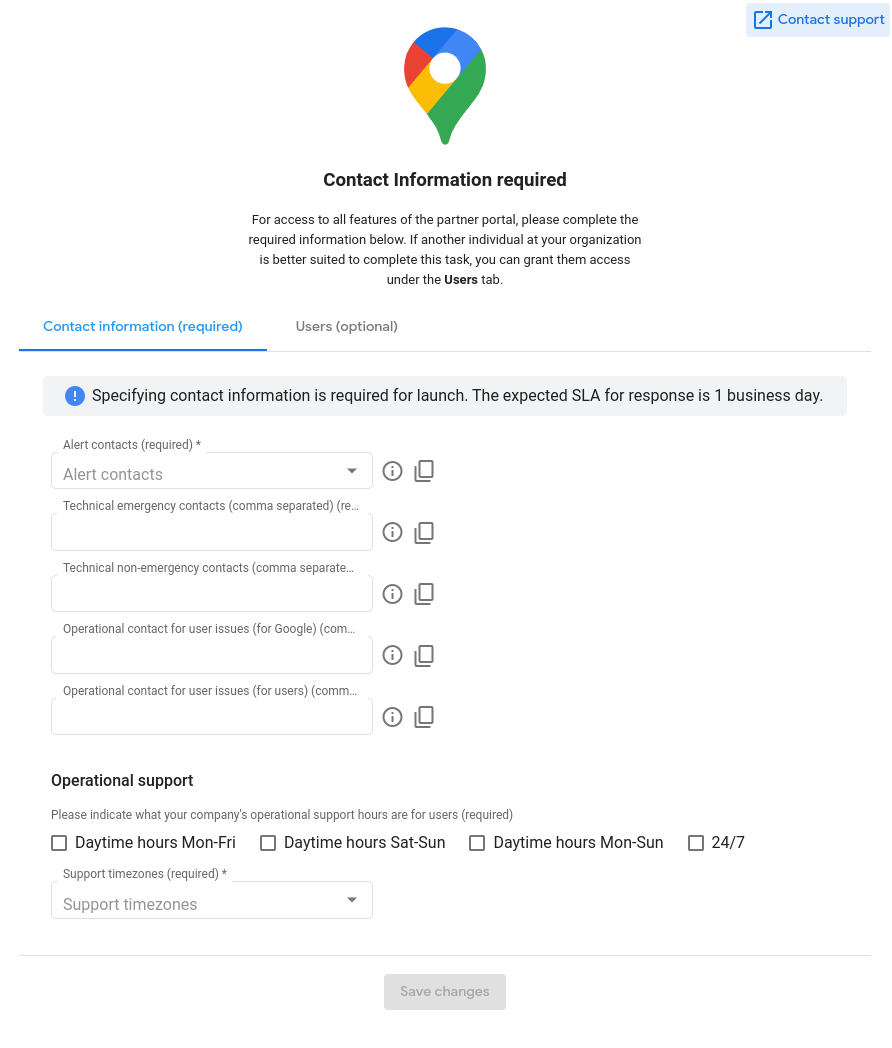Click the blue info icon in the SLA banner
Screen dimensions: 892x1048
click(74, 396)
